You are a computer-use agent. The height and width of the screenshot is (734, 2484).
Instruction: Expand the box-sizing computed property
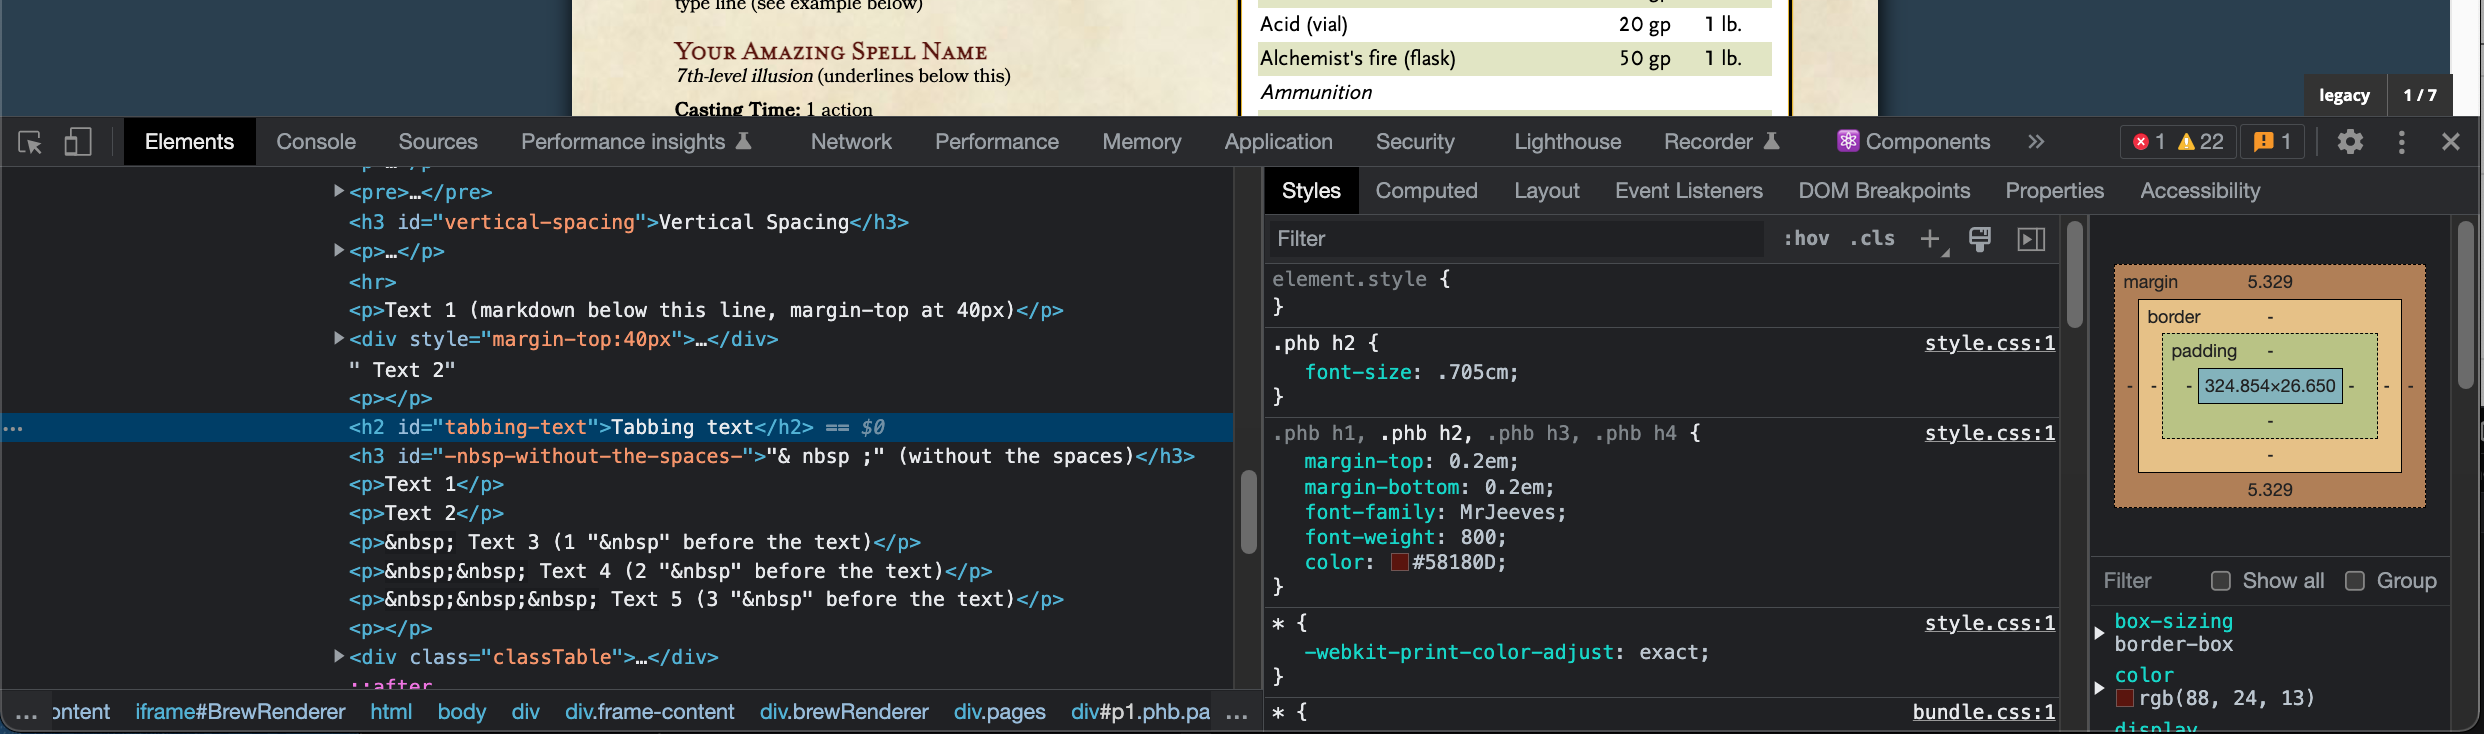(2100, 632)
